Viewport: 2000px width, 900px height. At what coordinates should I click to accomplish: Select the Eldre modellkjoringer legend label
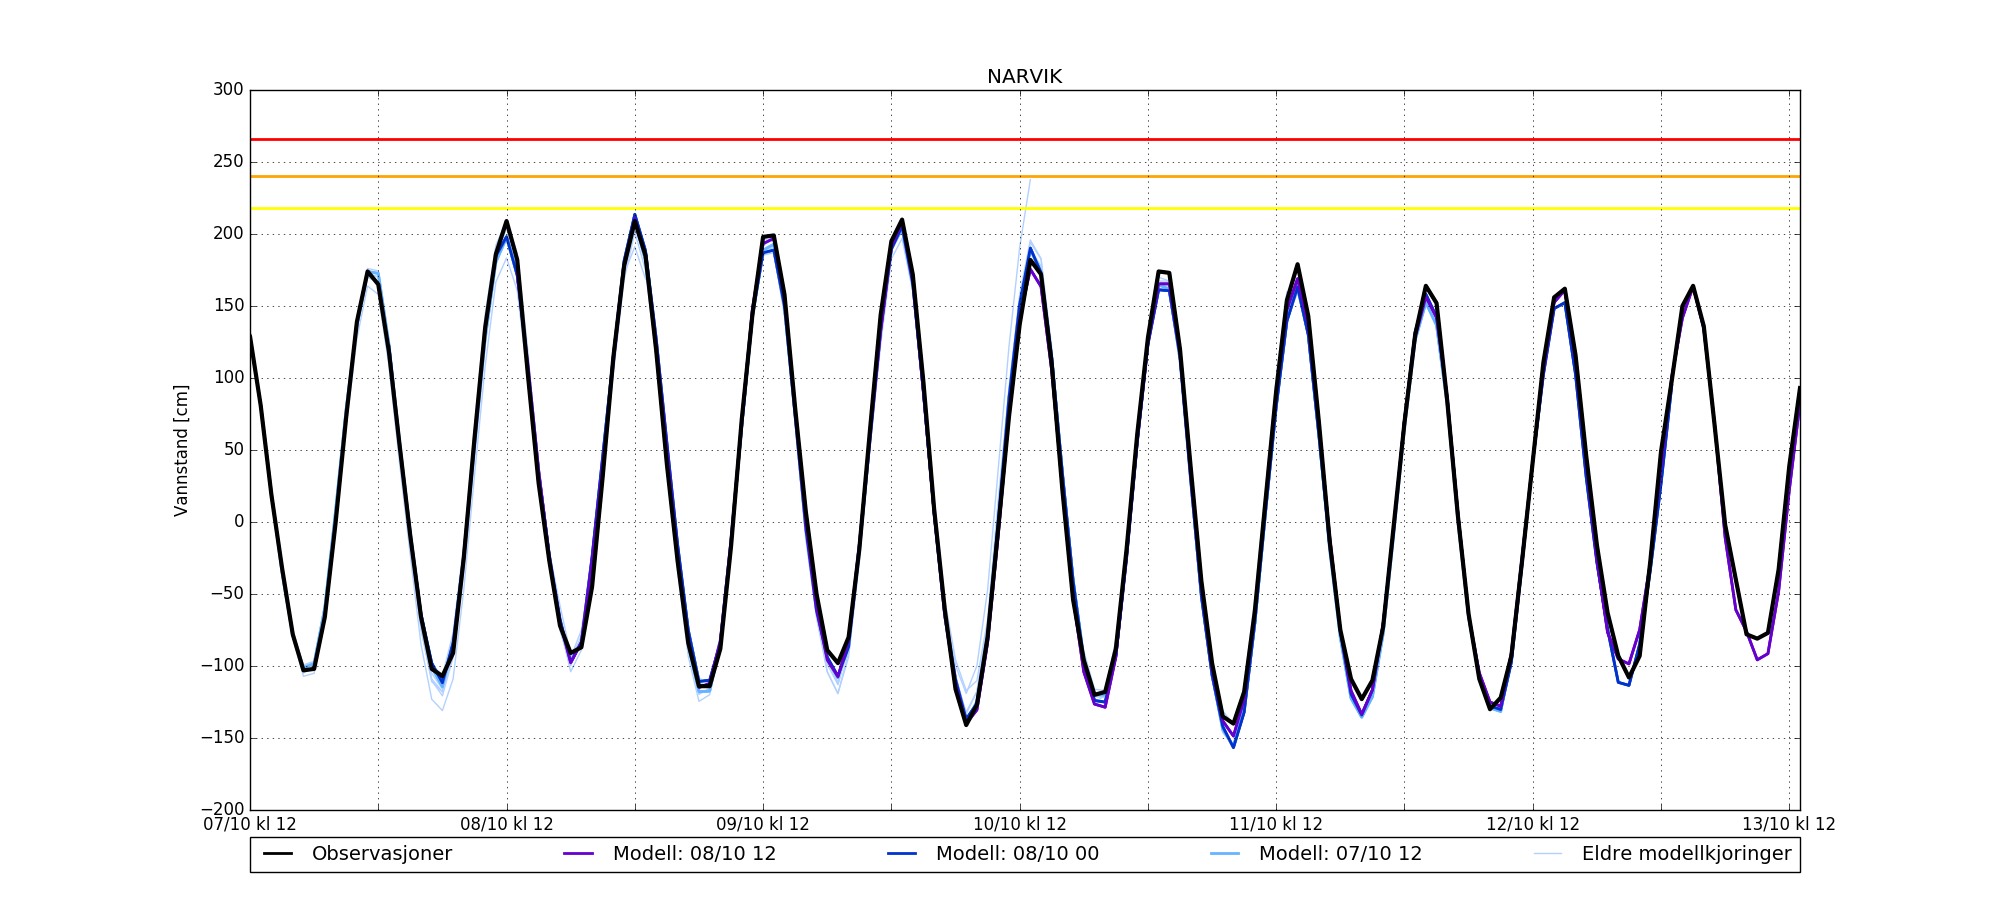click(x=1686, y=854)
